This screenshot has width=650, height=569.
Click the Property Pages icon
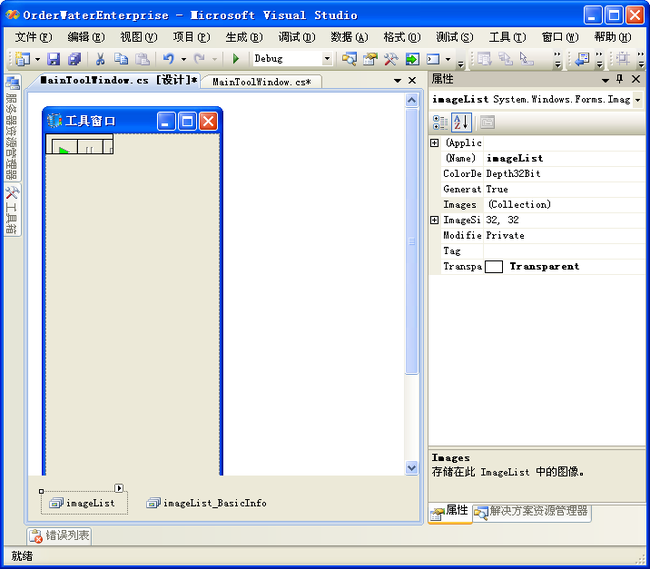click(x=488, y=123)
